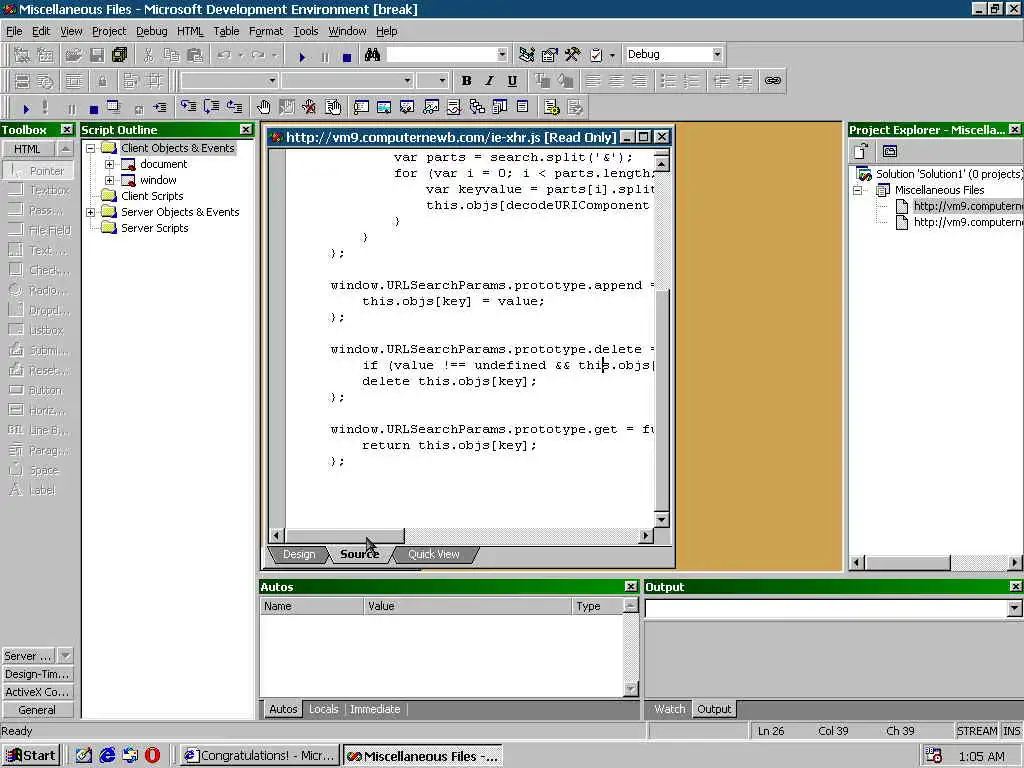The image size is (1024, 768).
Task: Launch the Opera quick launch icon
Action: coord(152,756)
